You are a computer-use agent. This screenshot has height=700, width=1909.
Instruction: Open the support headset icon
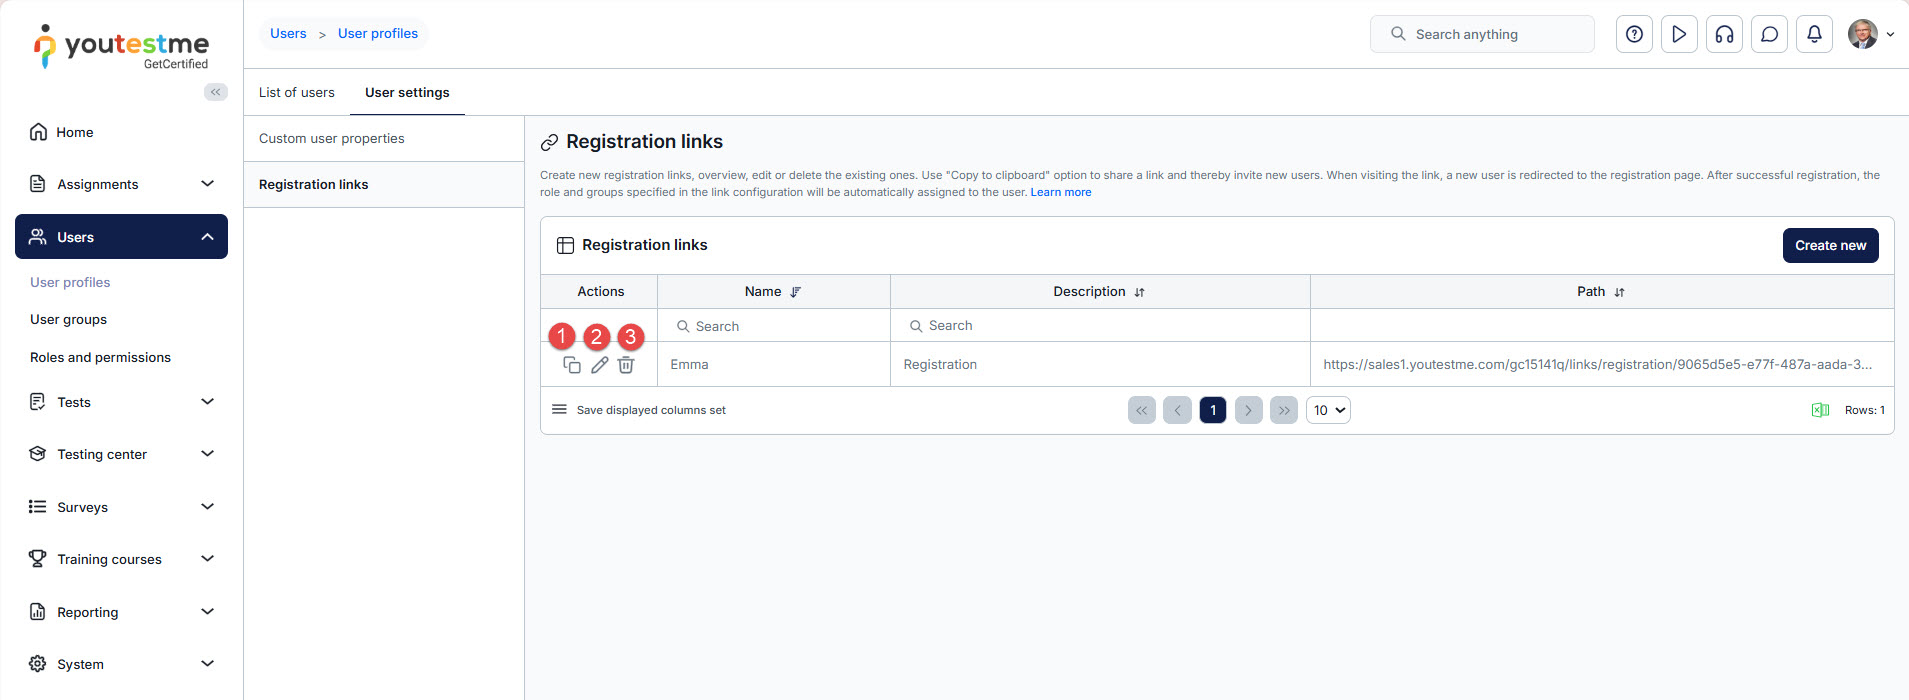coord(1724,34)
